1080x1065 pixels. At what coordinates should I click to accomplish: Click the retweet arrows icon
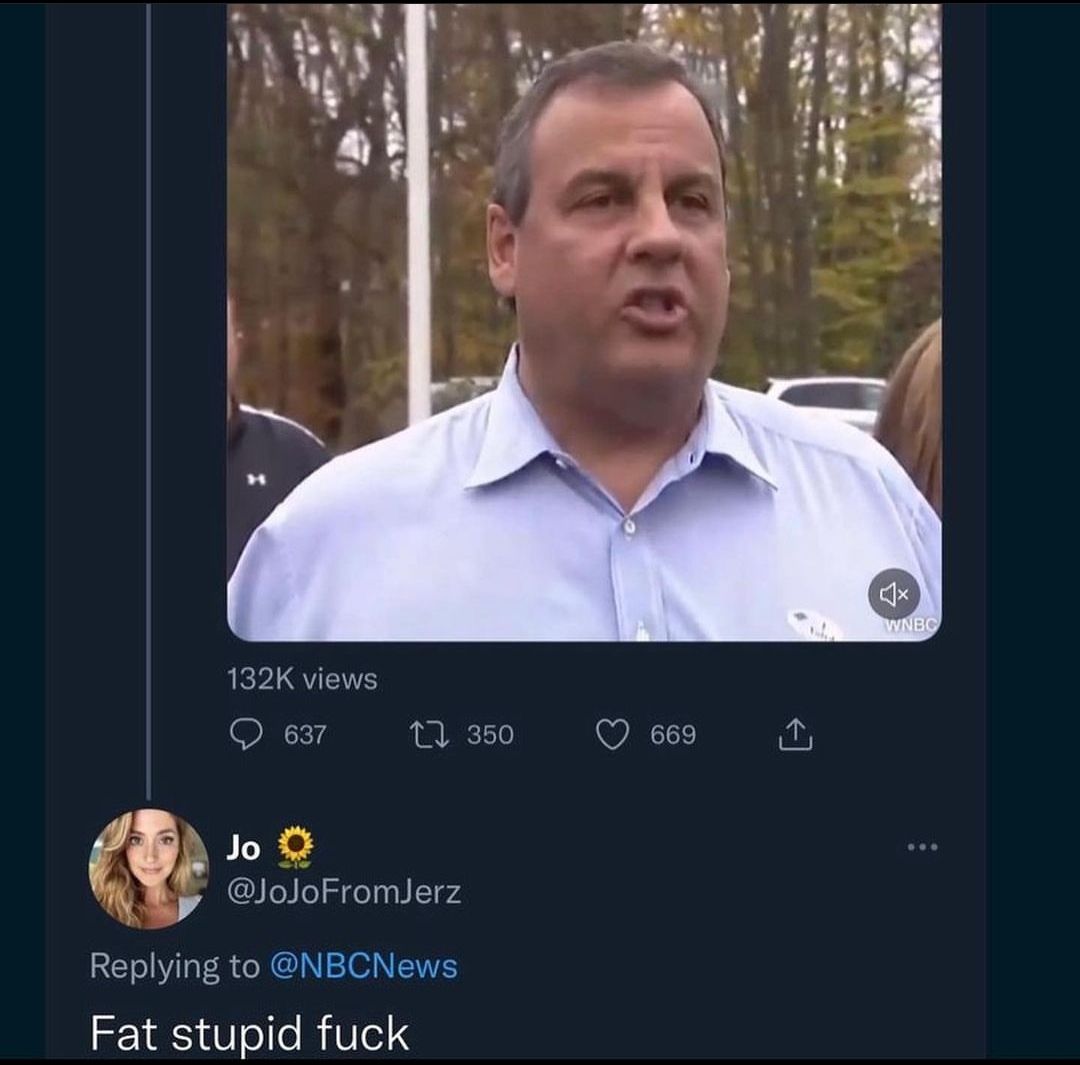430,734
